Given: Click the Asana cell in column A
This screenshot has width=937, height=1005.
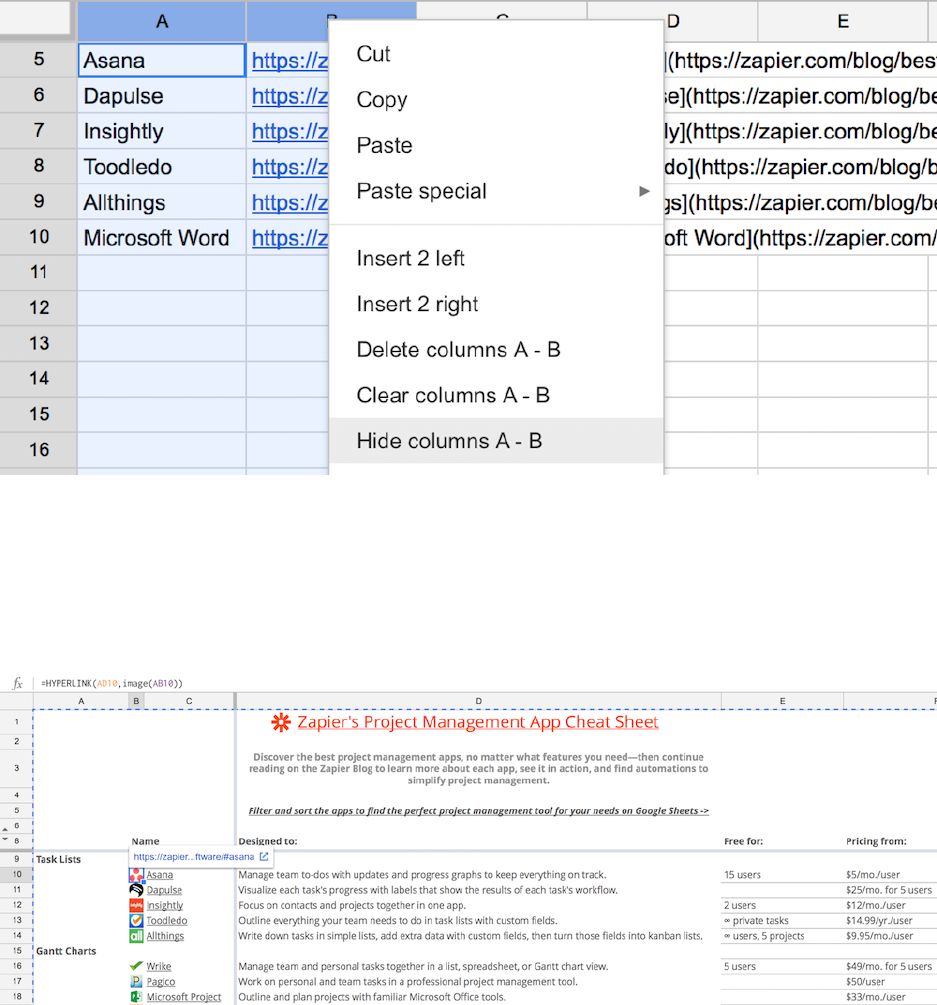Looking at the screenshot, I should coord(162,60).
